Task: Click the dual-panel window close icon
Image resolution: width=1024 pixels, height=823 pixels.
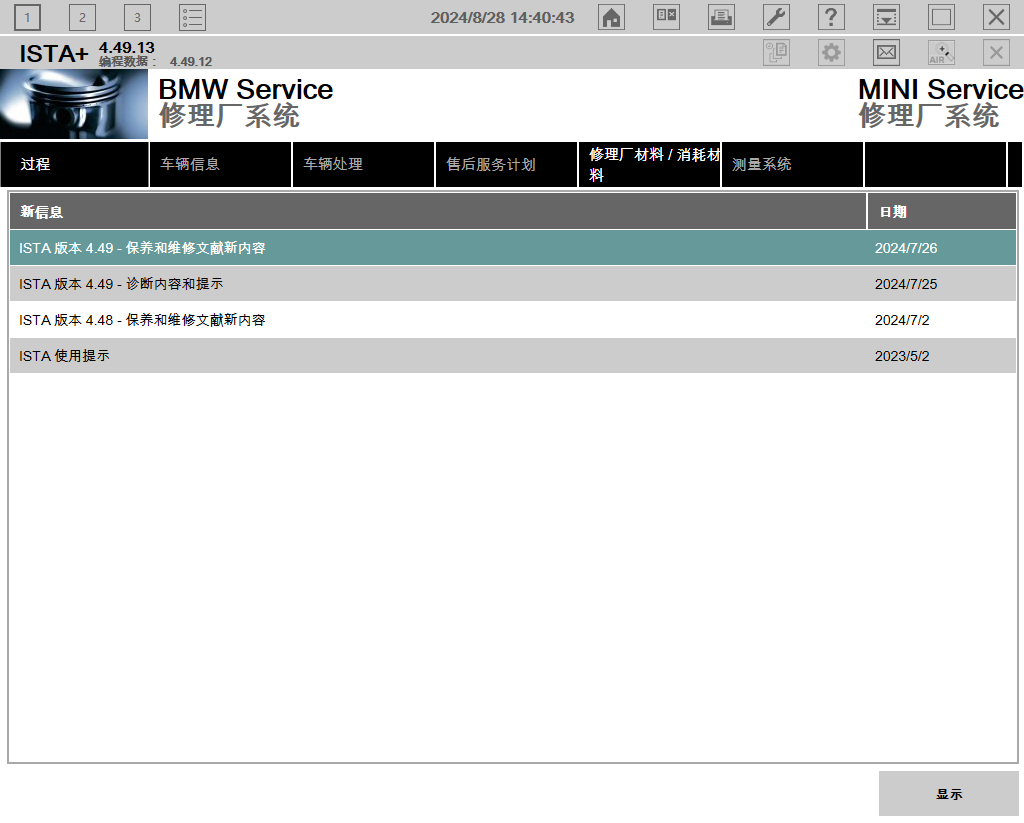Action: 666,18
